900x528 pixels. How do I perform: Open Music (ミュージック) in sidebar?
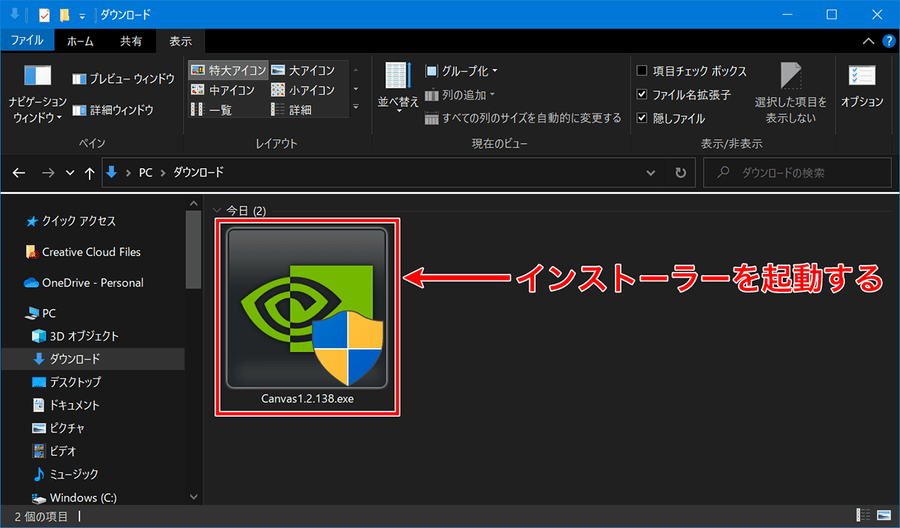click(x=66, y=474)
